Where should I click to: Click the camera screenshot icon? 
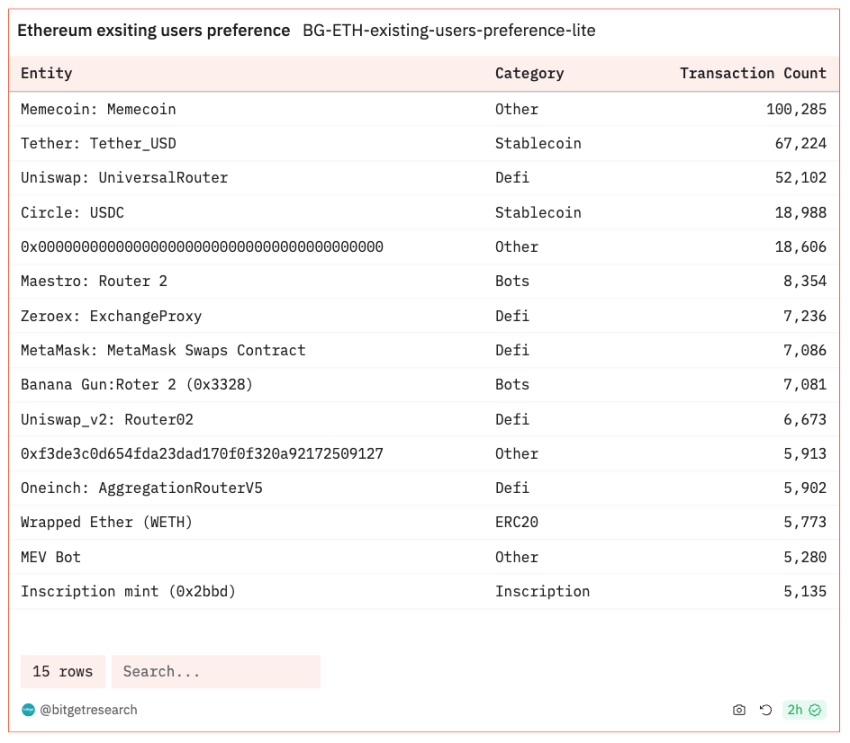pos(739,710)
